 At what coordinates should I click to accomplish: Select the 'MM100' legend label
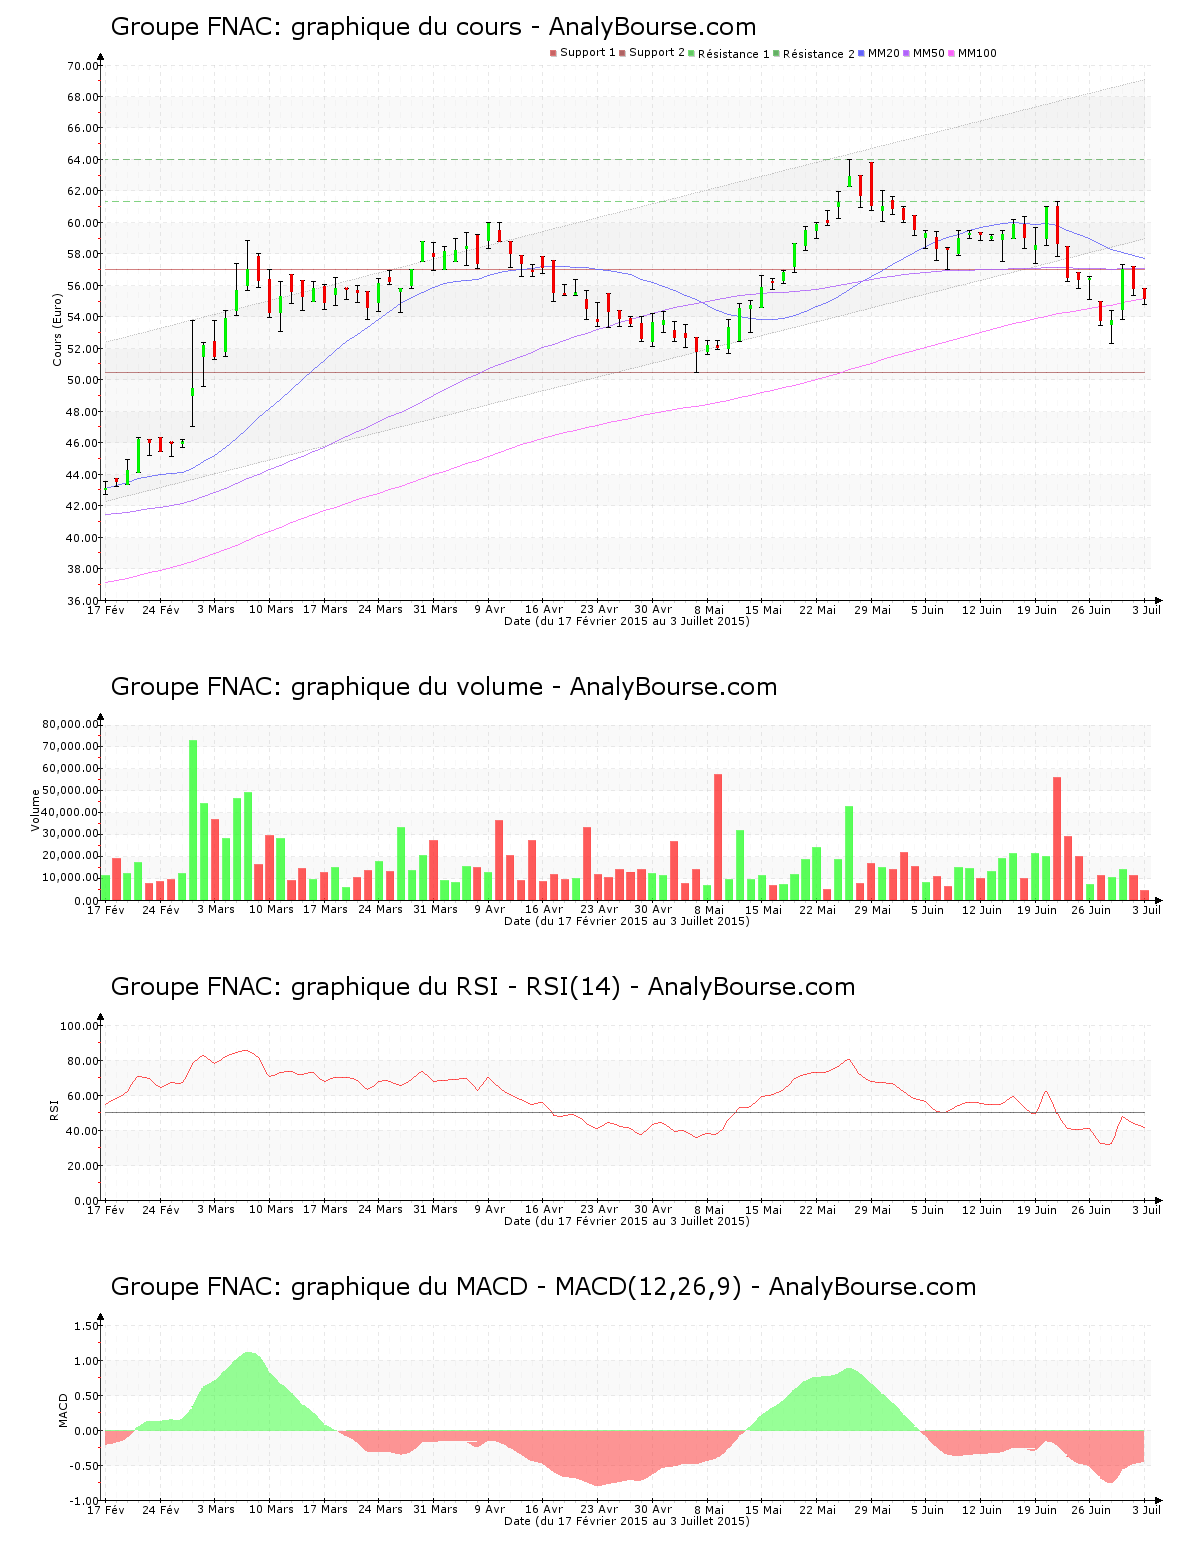(x=977, y=53)
